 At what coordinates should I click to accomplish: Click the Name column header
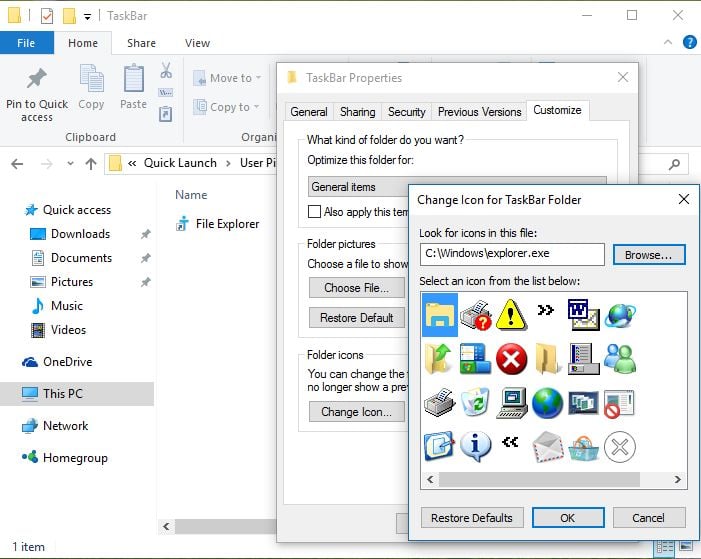point(191,195)
